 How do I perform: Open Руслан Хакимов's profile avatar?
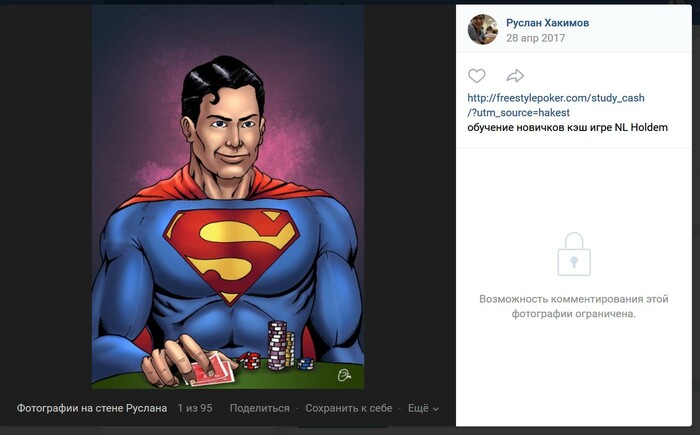483,30
